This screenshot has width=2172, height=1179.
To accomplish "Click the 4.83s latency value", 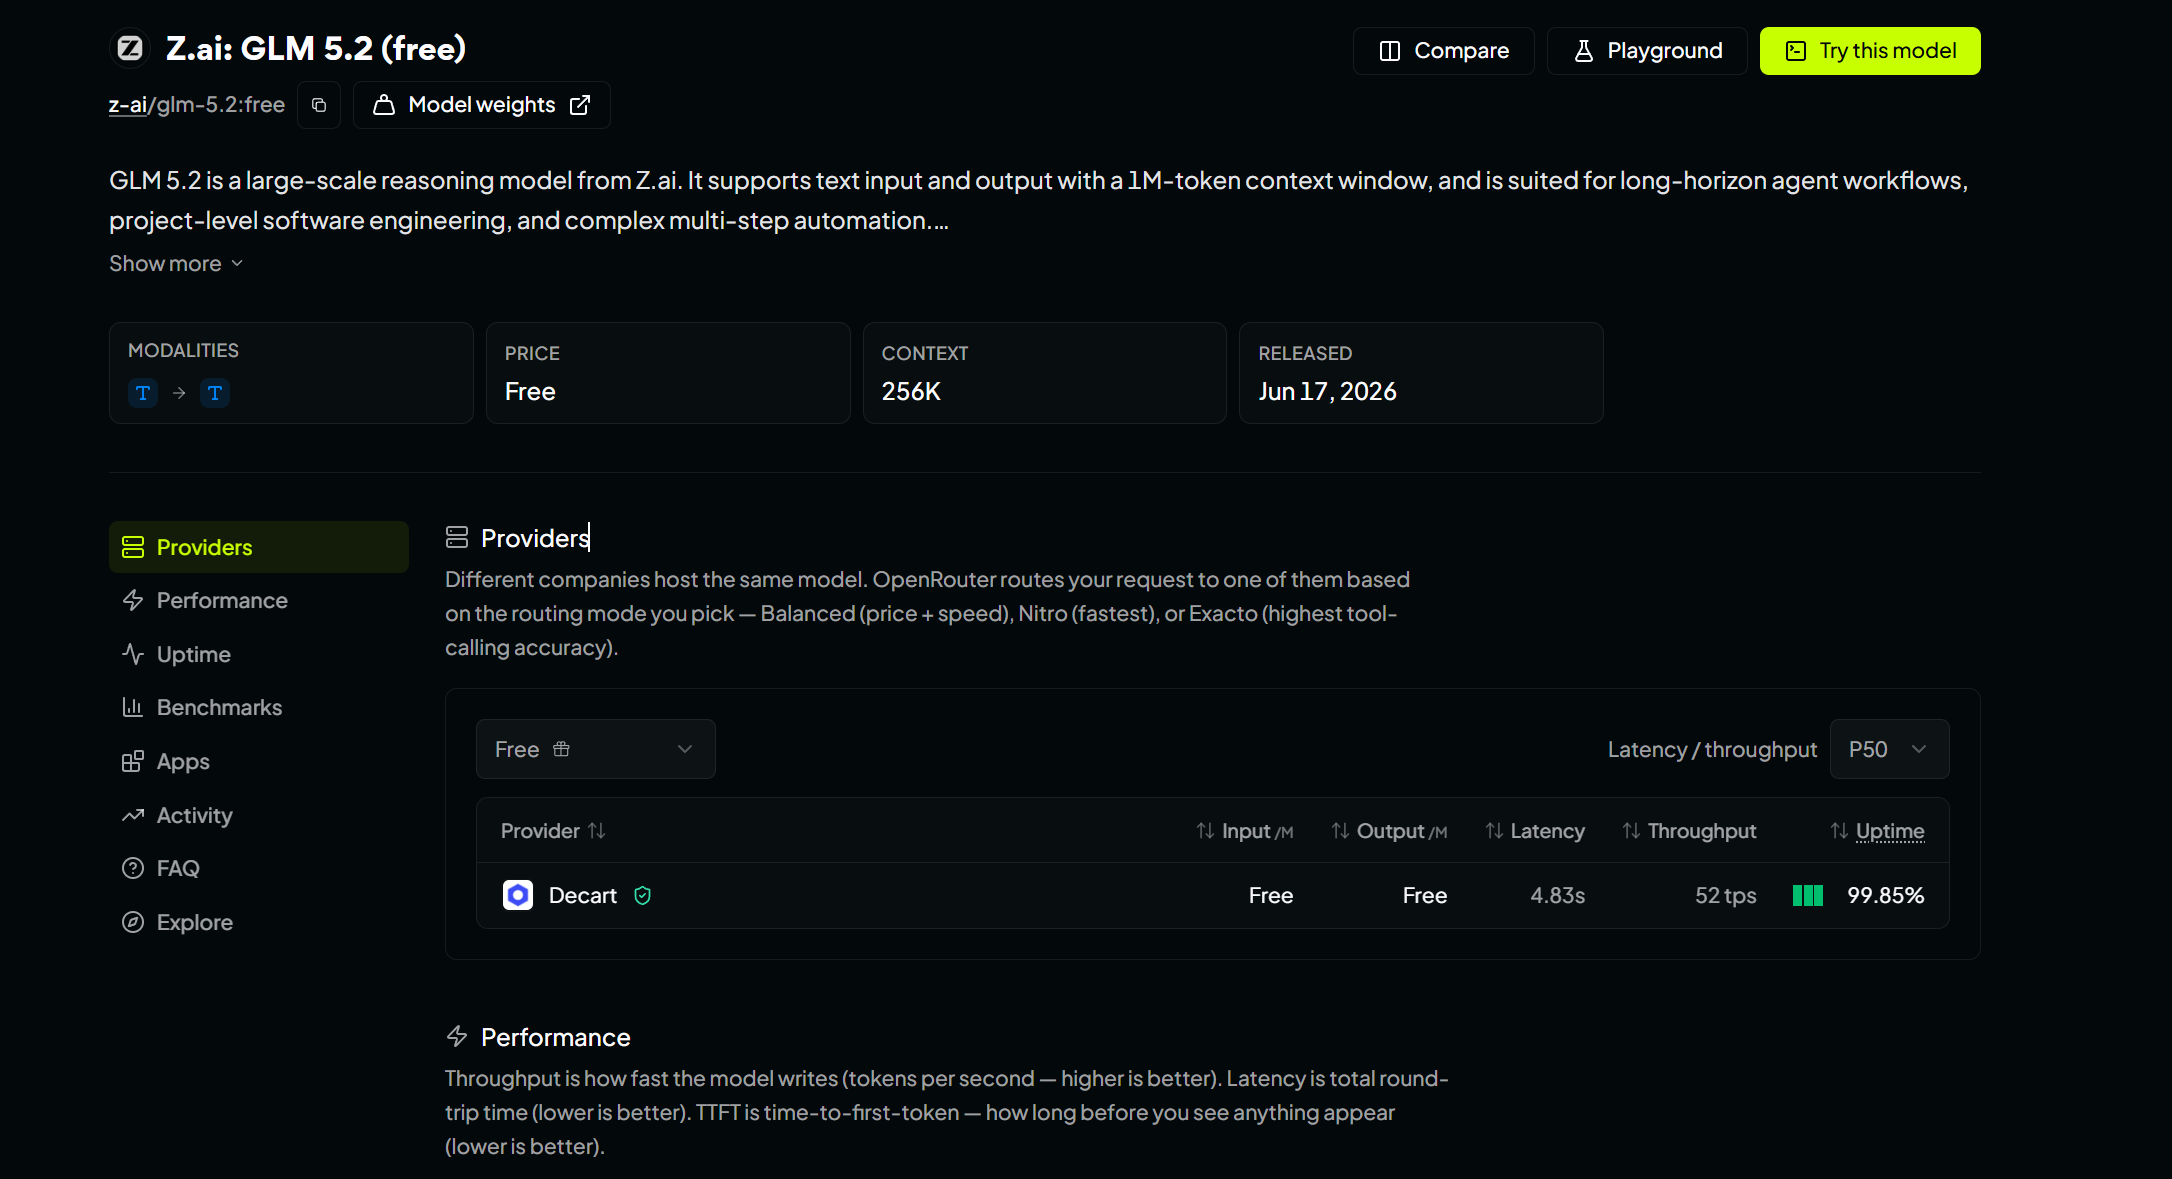I will click(x=1558, y=896).
